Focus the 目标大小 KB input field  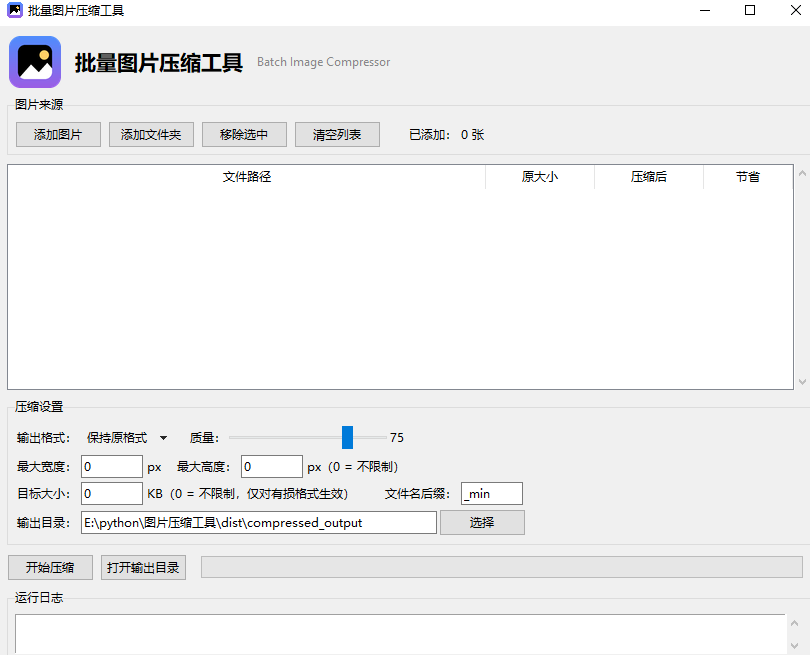pos(112,494)
